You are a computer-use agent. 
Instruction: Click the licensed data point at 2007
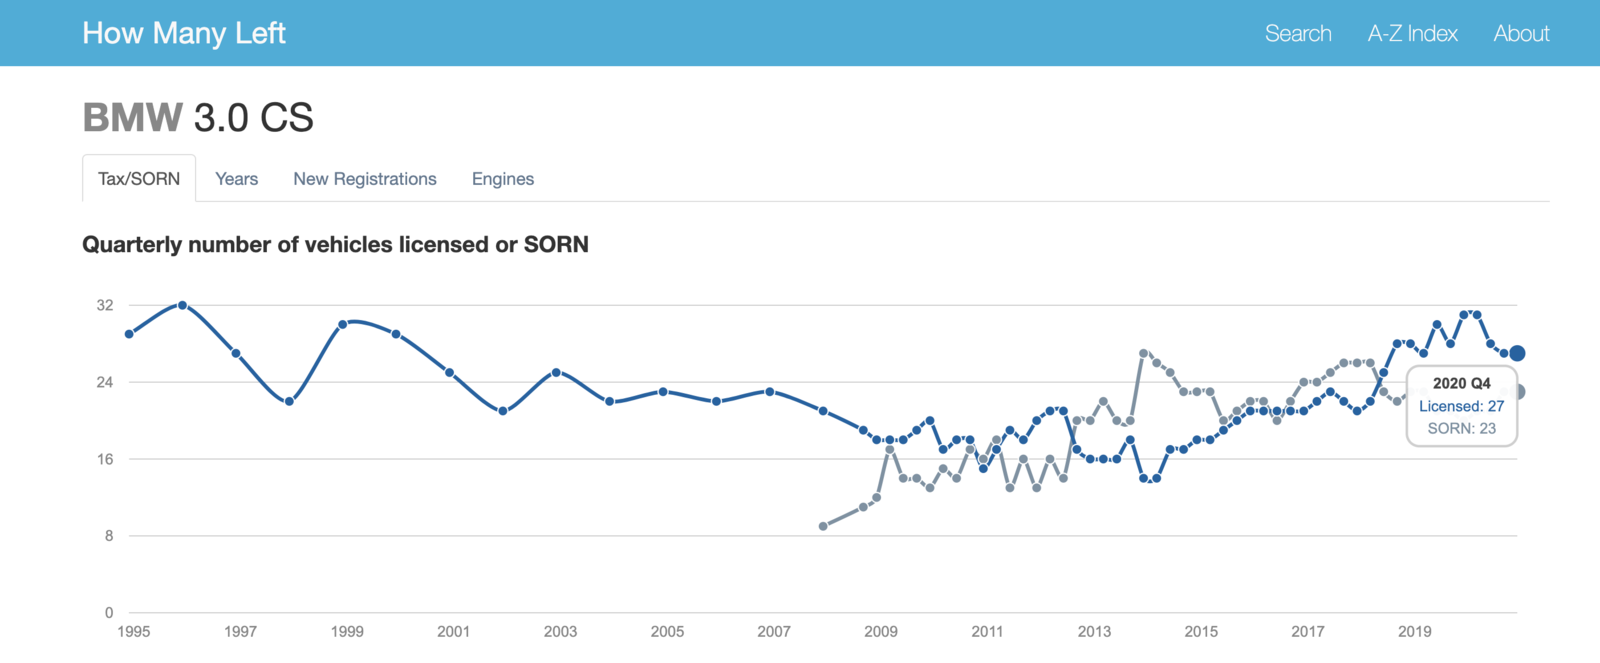click(x=769, y=391)
